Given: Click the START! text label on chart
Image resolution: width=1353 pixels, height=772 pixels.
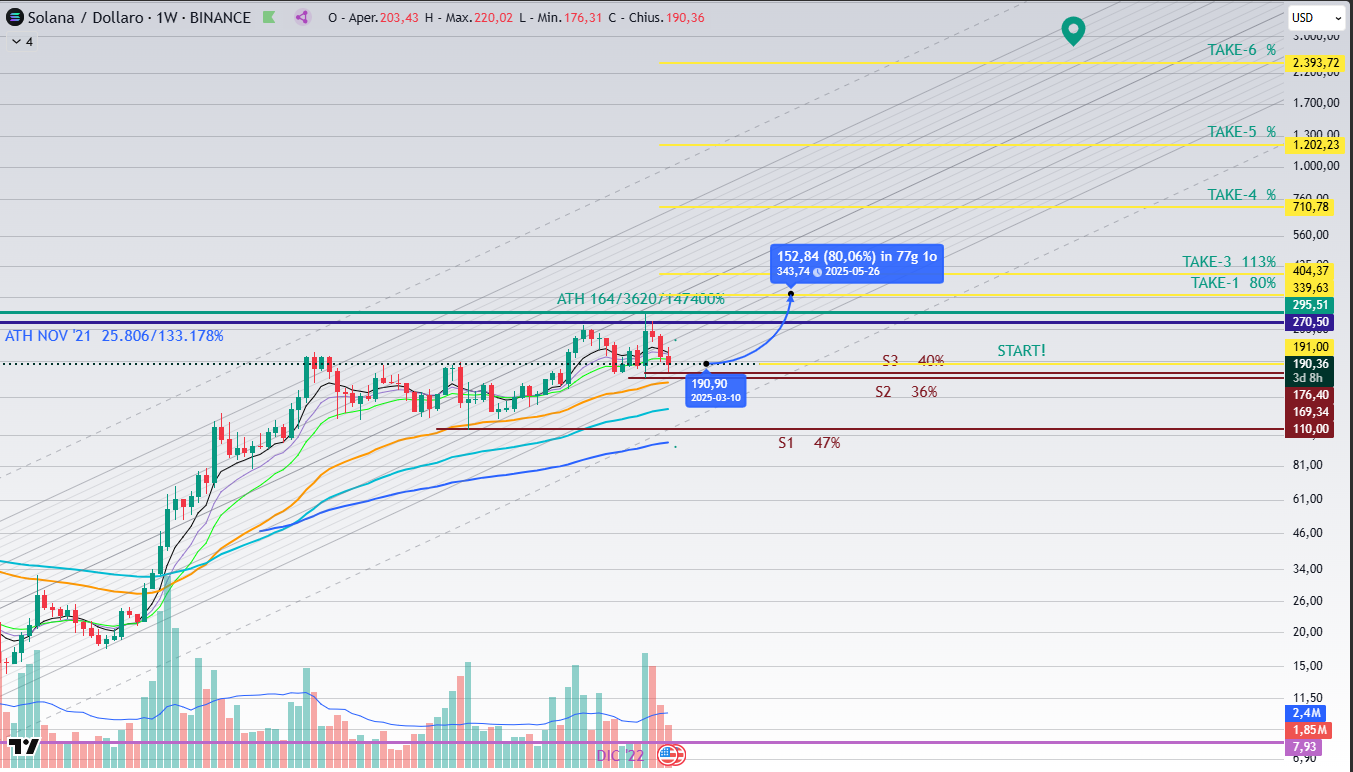Looking at the screenshot, I should coord(1021,351).
